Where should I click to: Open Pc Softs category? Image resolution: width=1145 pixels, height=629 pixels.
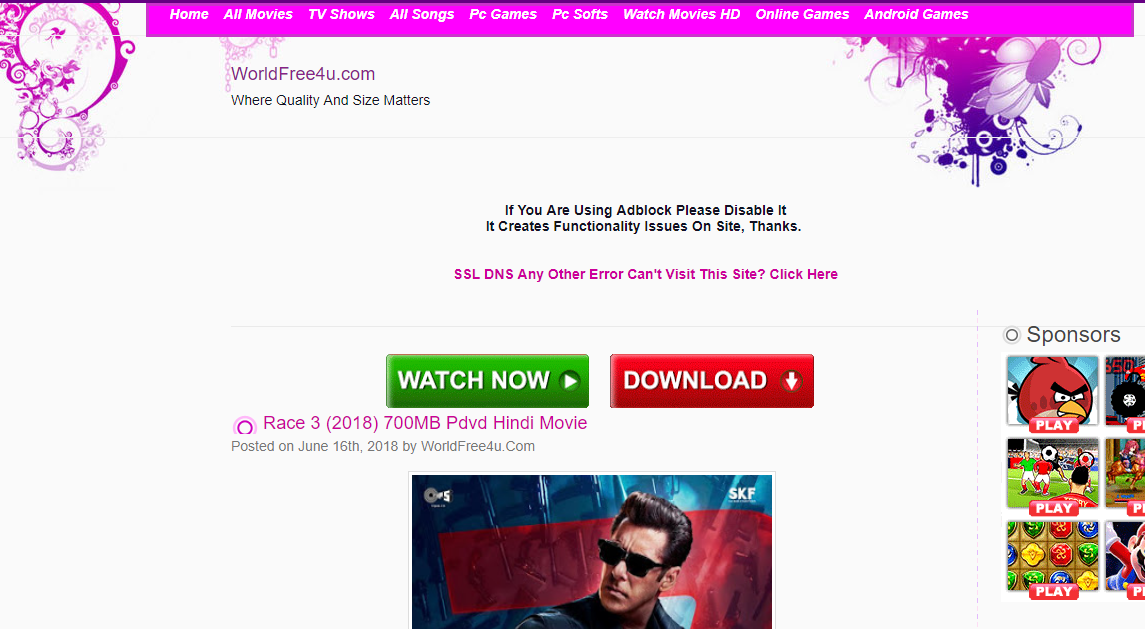(x=580, y=14)
